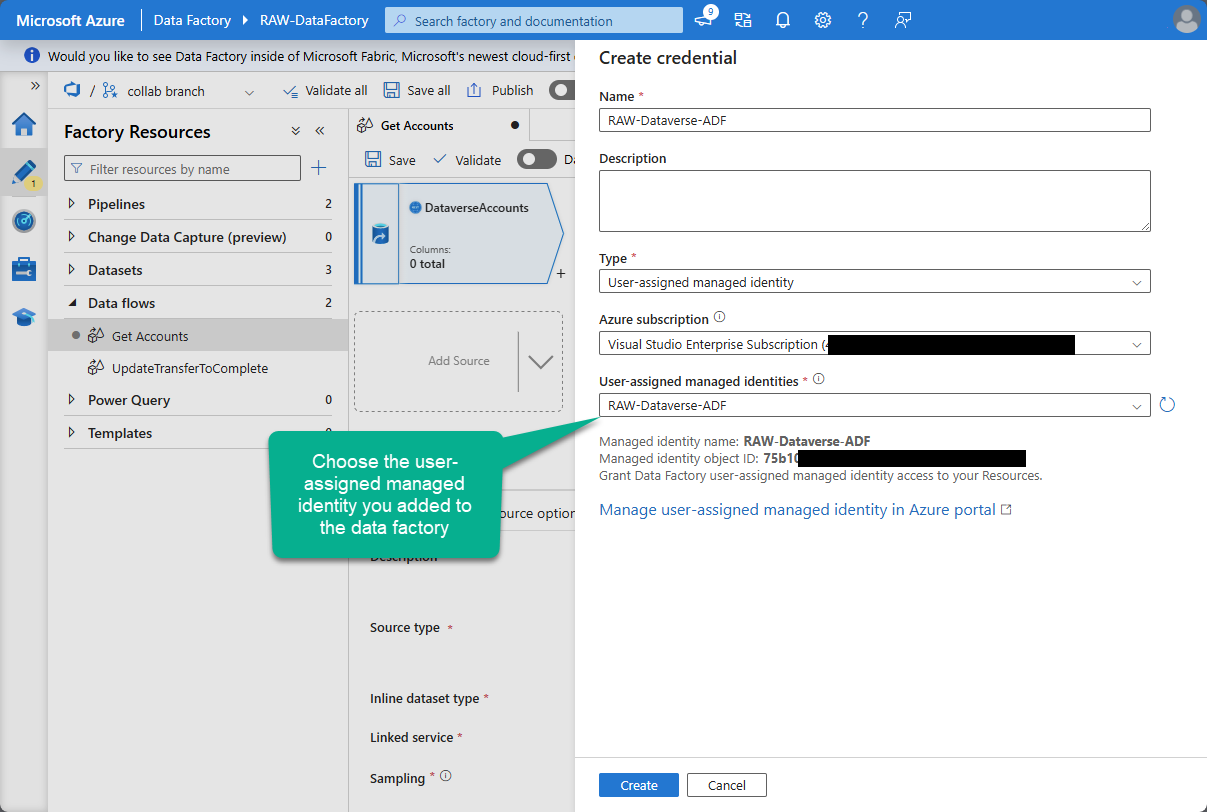Click the managed identities info icon
This screenshot has width=1207, height=812.
pos(820,380)
